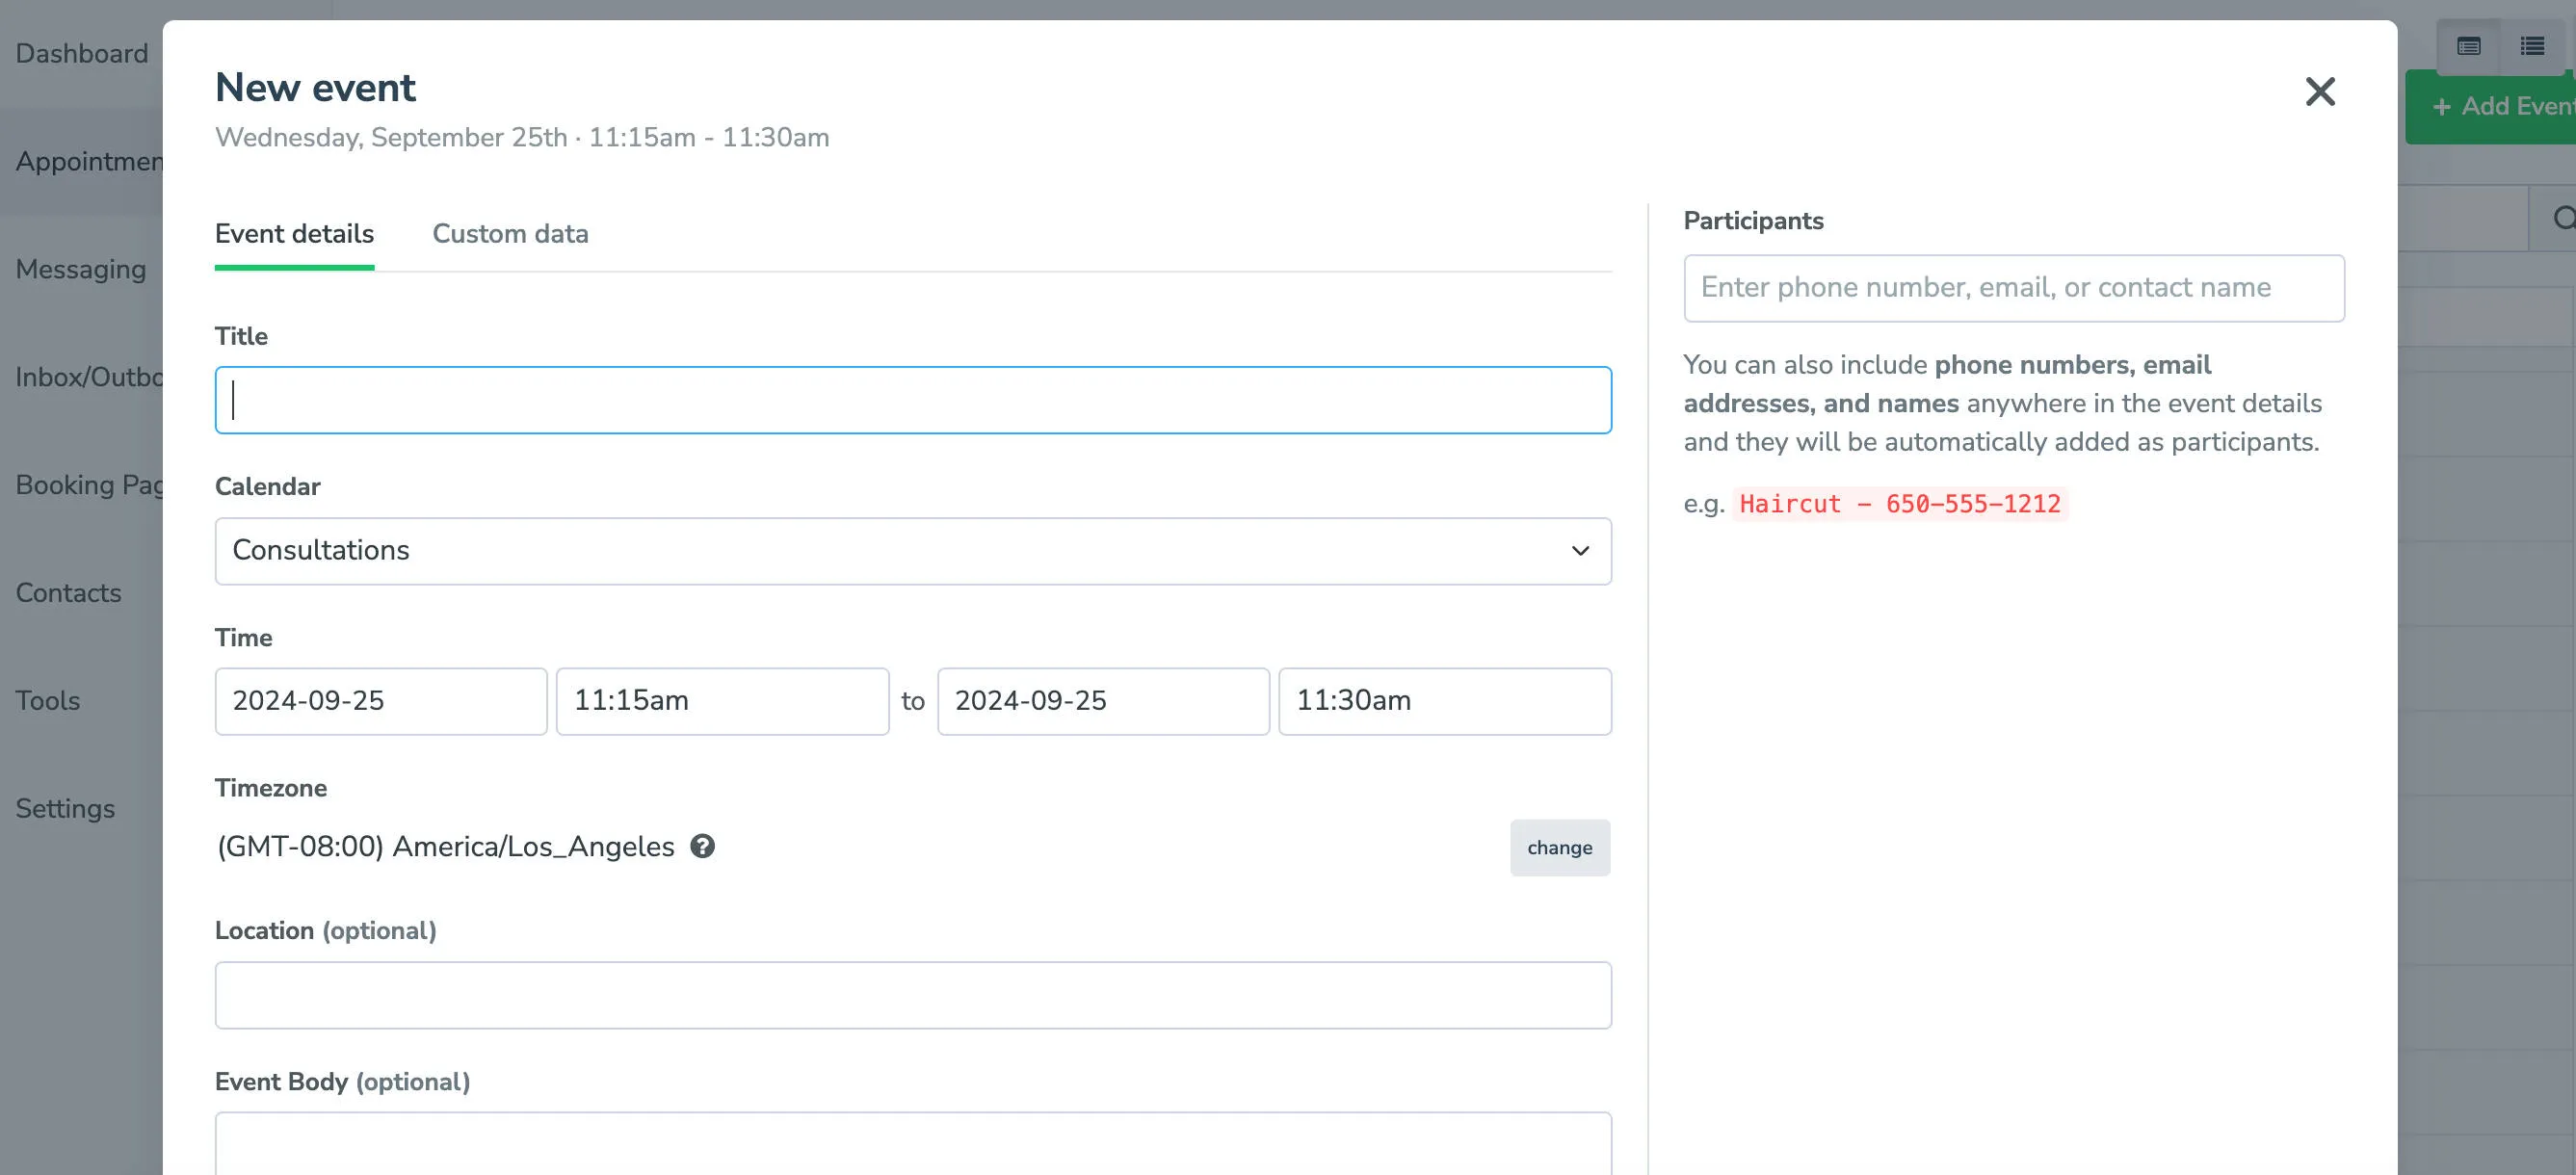
Task: Click the change button next to timezone
Action: (1560, 847)
